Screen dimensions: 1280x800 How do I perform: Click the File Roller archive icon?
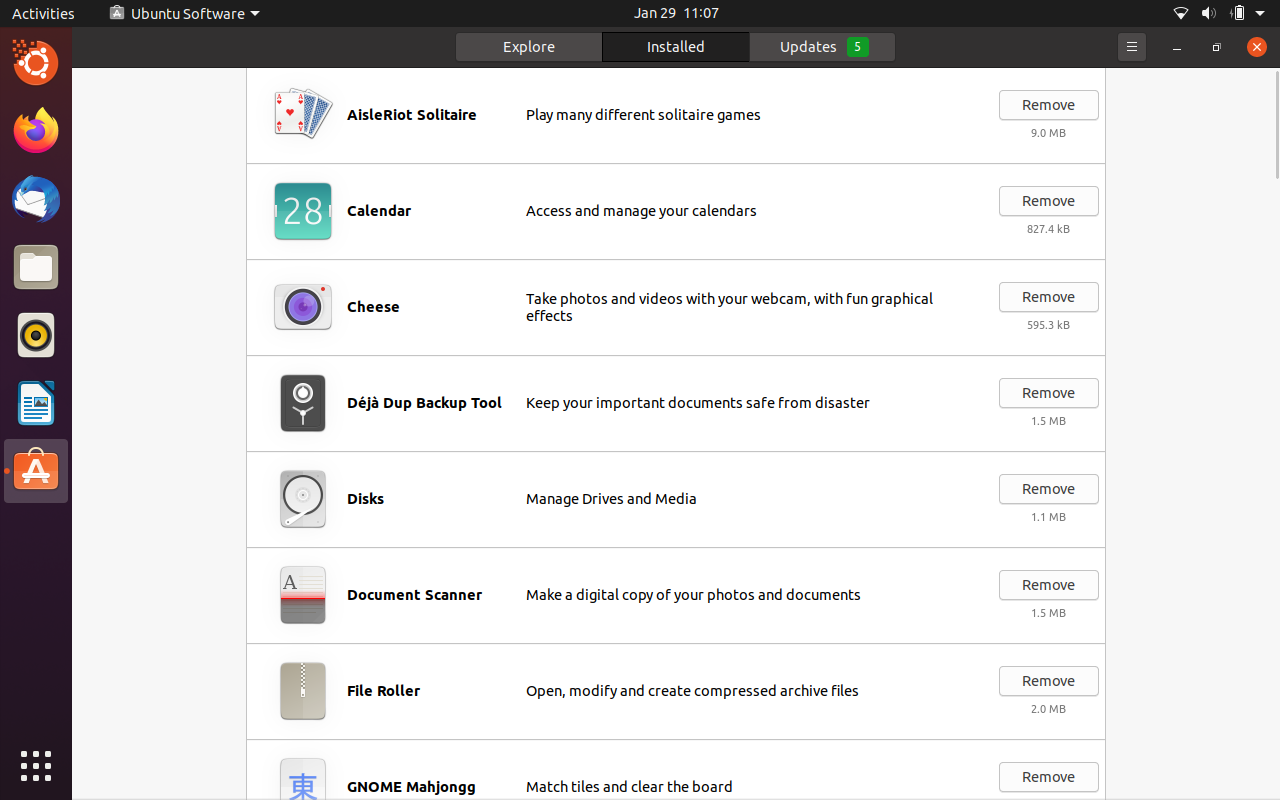point(302,691)
